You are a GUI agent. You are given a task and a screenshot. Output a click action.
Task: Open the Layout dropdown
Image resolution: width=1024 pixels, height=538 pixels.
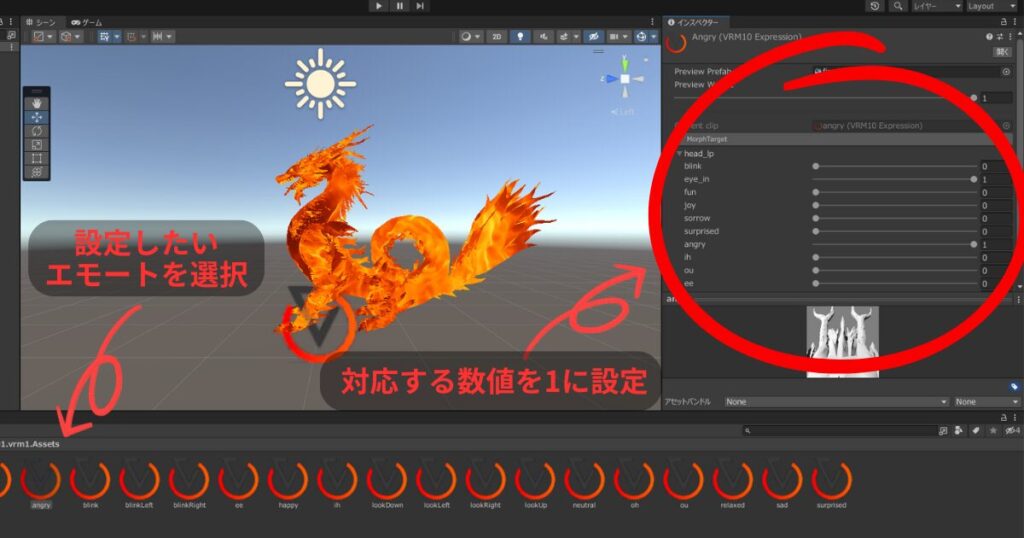pyautogui.click(x=992, y=6)
